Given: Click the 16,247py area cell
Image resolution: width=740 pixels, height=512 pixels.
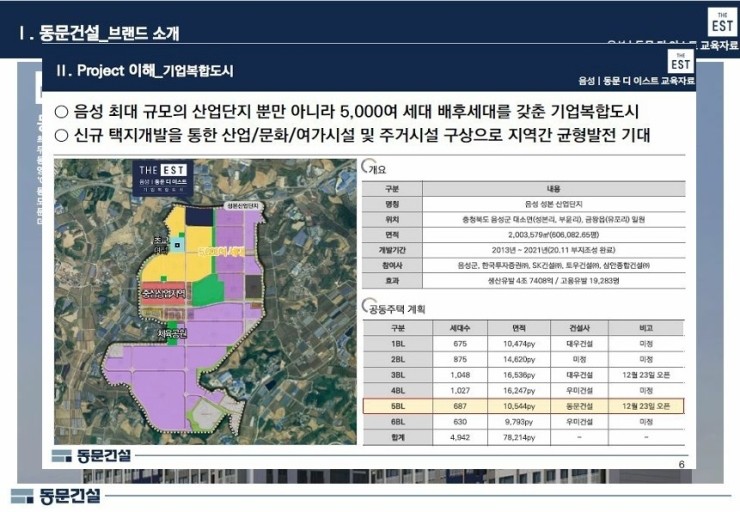Looking at the screenshot, I should 519,391.
